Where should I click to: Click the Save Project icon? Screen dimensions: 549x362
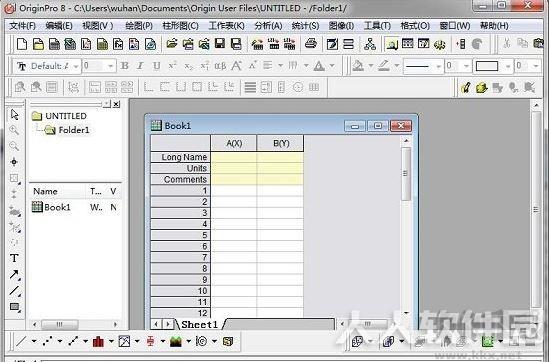point(220,44)
